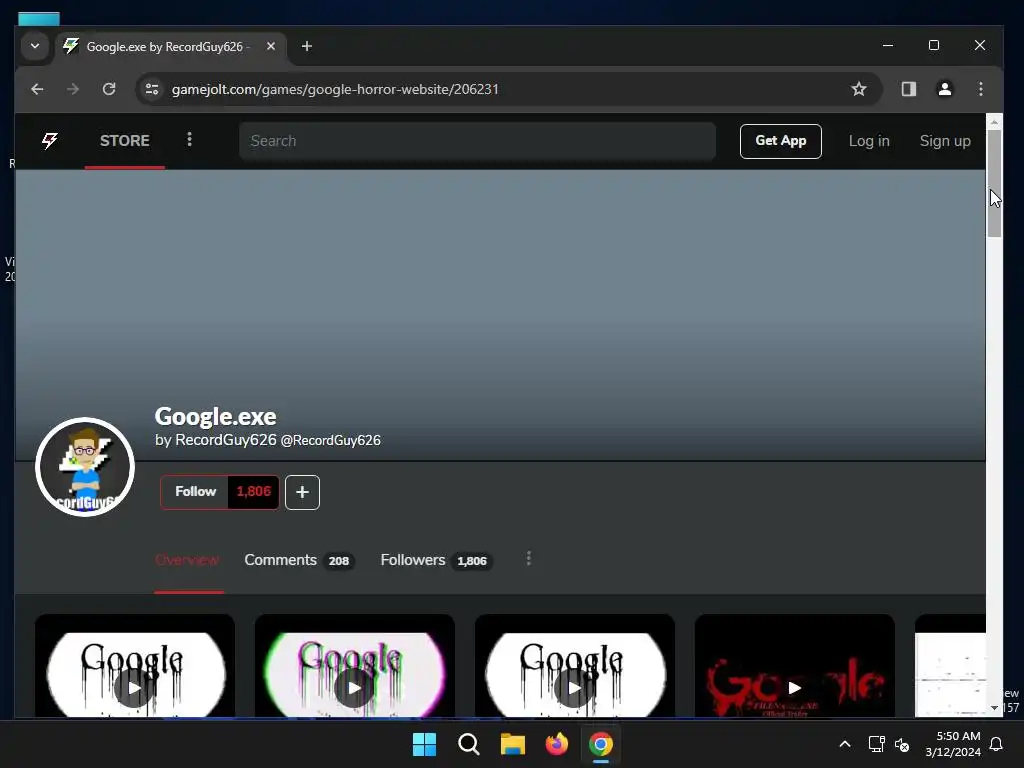Viewport: 1024px width, 768px height.
Task: Focus the Game Jolt Search field
Action: (477, 141)
